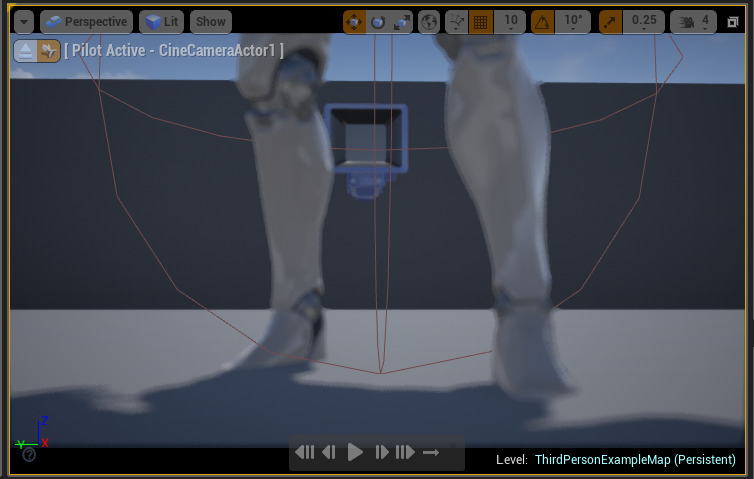The image size is (754, 479).
Task: Select the rotate transform tool
Action: 377,21
